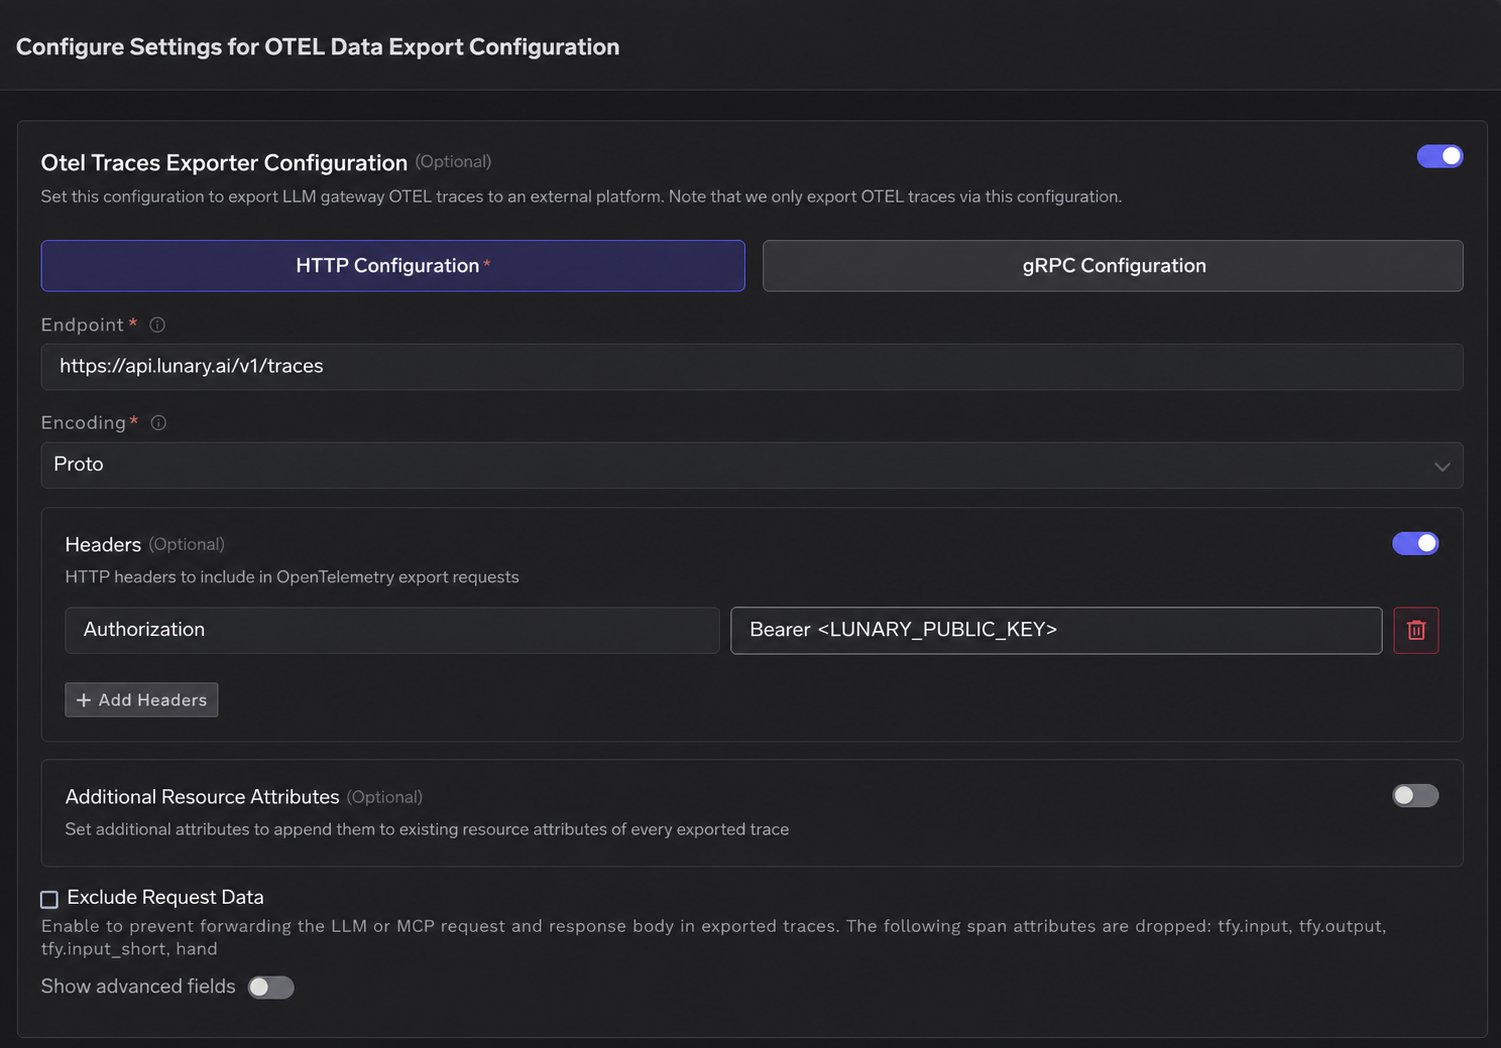Screen dimensions: 1501x1048
Task: Delete the Authorization header row
Action: tap(1416, 630)
